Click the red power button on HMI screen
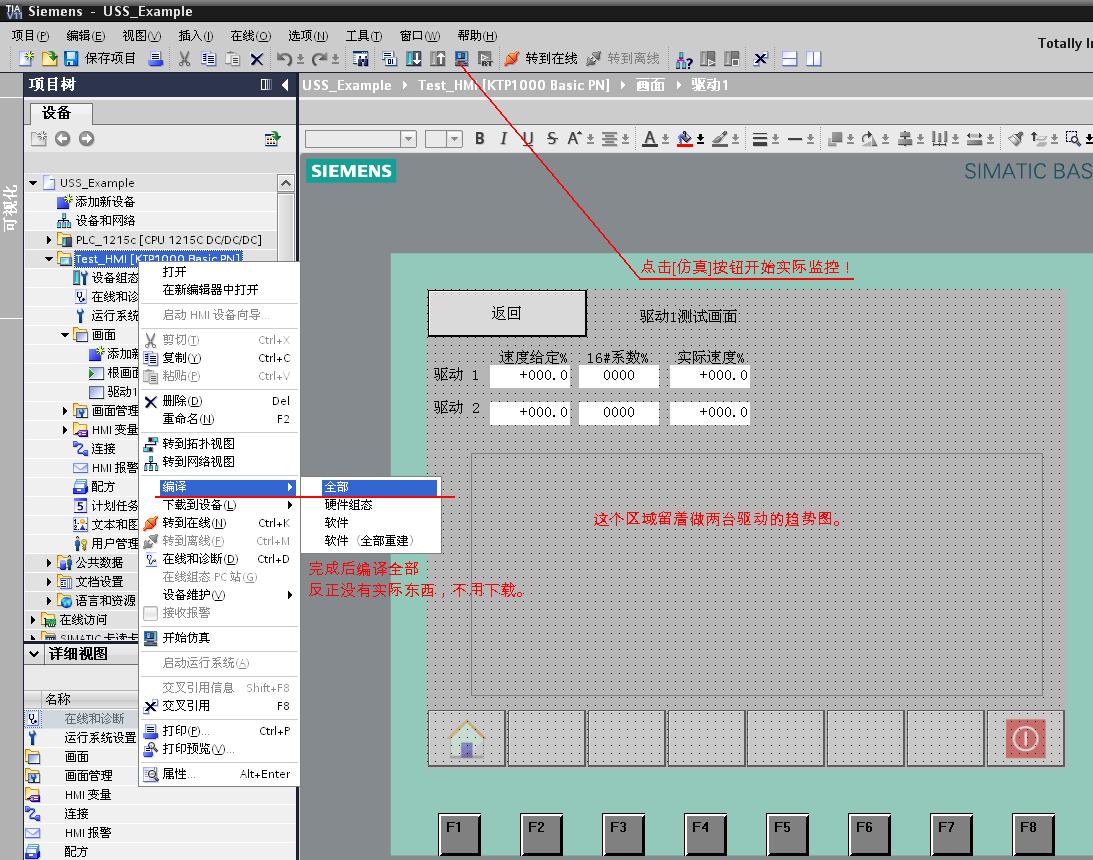The width and height of the screenshot is (1093, 860). tap(1025, 739)
